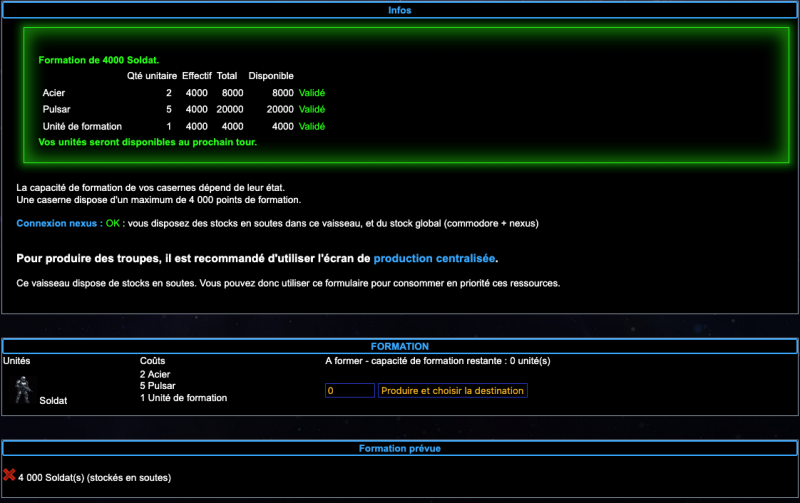Click the Soldat unit image

[22, 390]
